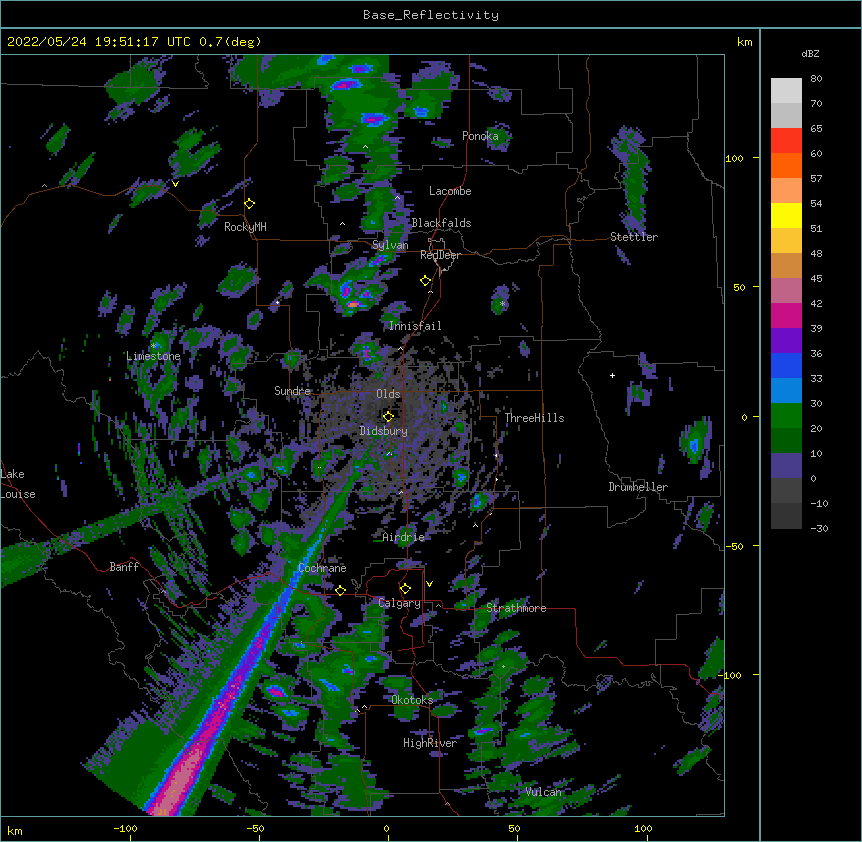The height and width of the screenshot is (842, 862).
Task: Click the km label at top right
Action: pos(745,42)
